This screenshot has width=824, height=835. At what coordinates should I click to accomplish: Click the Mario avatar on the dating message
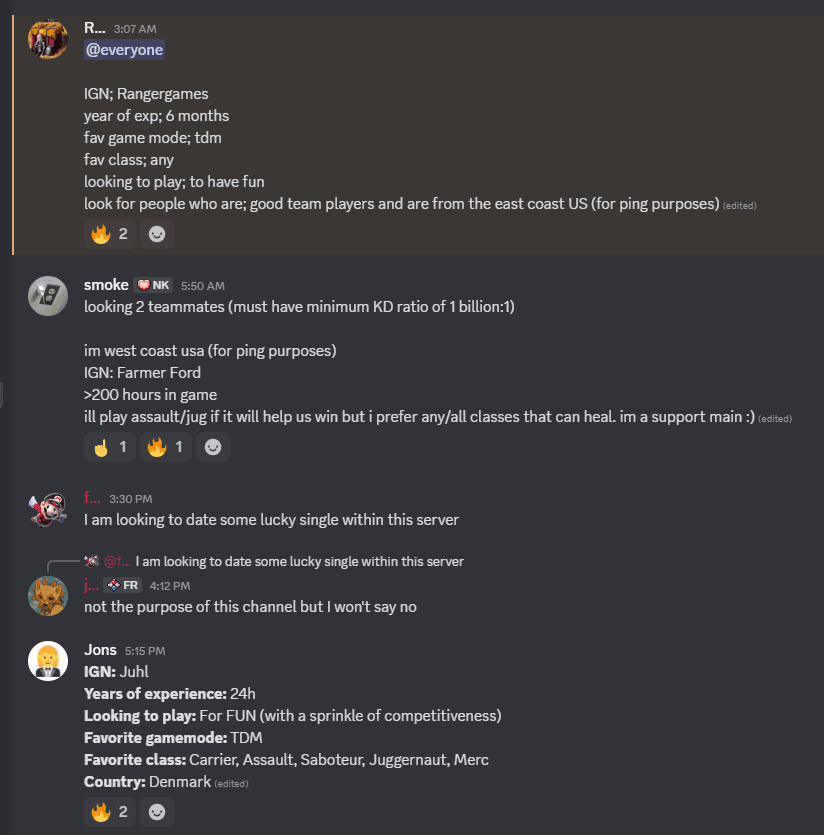coord(47,508)
